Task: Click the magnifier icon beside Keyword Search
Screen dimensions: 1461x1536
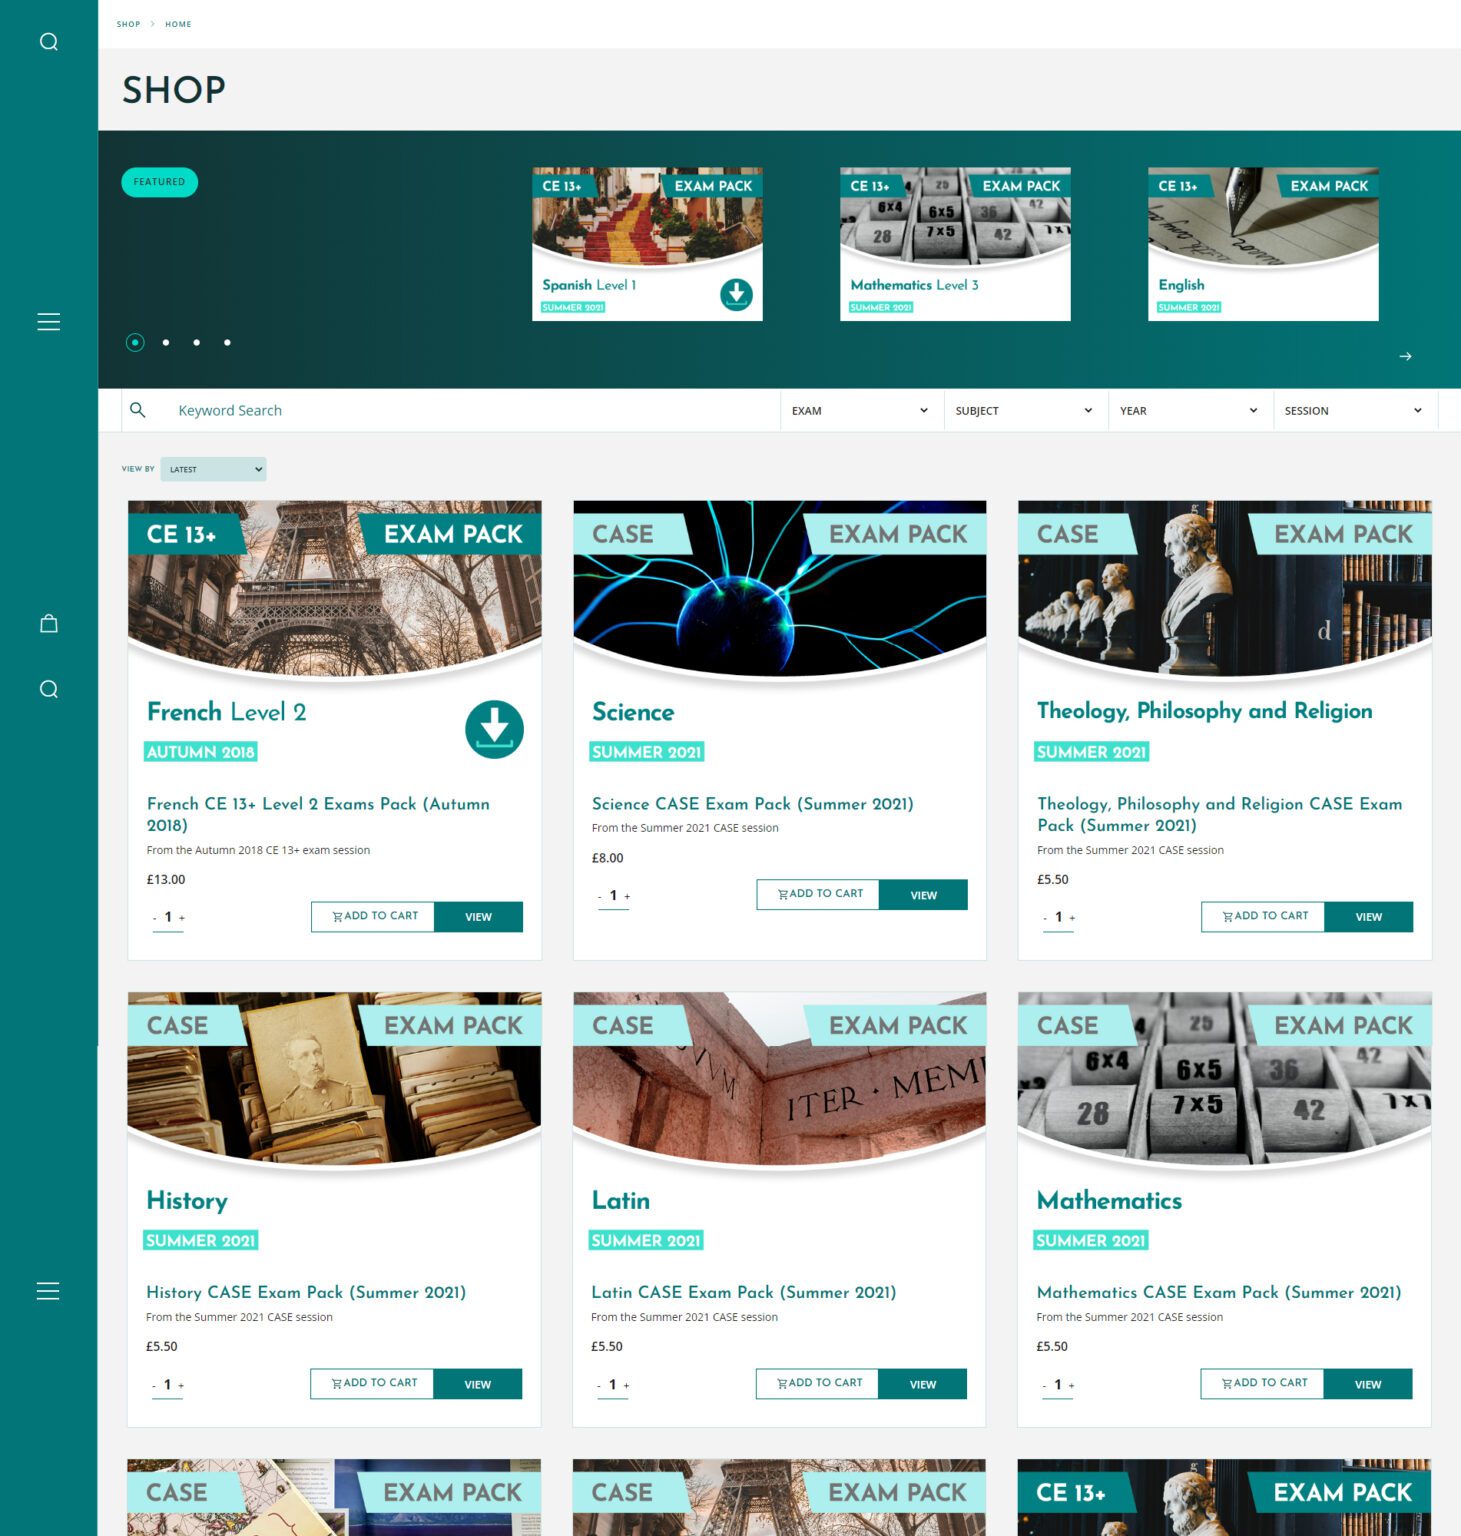Action: 138,410
